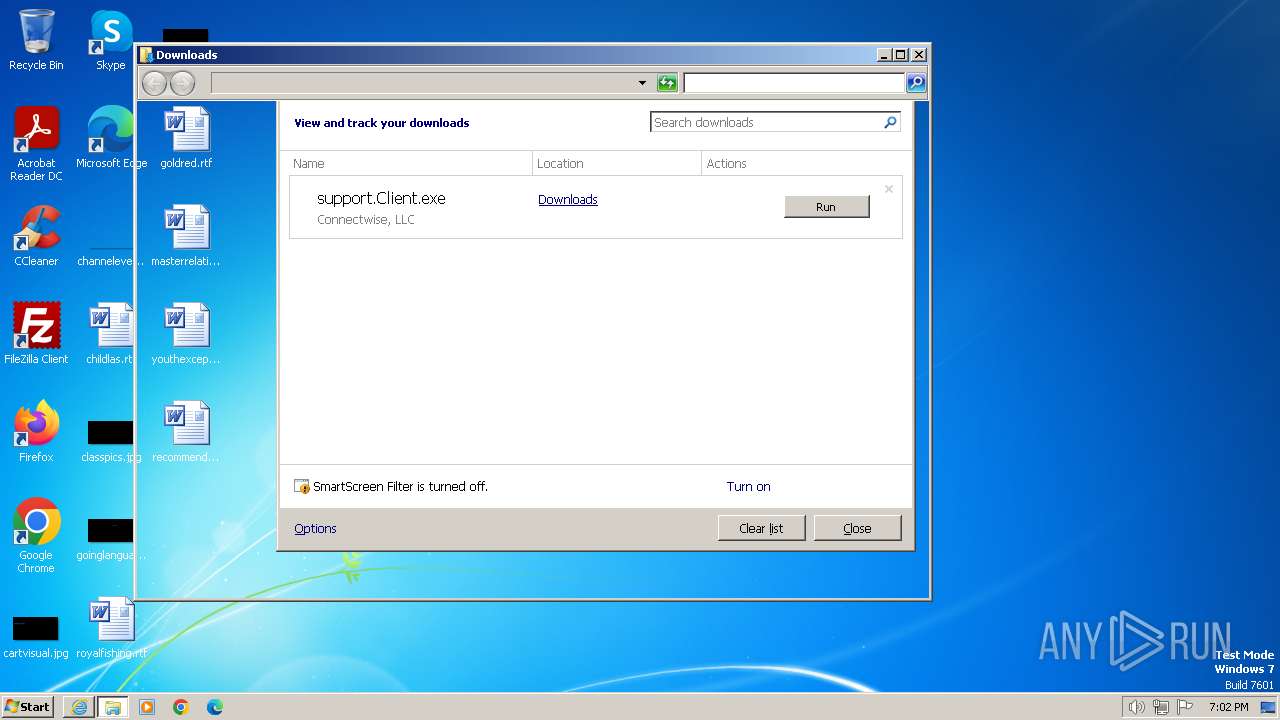Screen dimensions: 1280x720
Task: Sort downloads by Name column
Action: tap(411, 163)
